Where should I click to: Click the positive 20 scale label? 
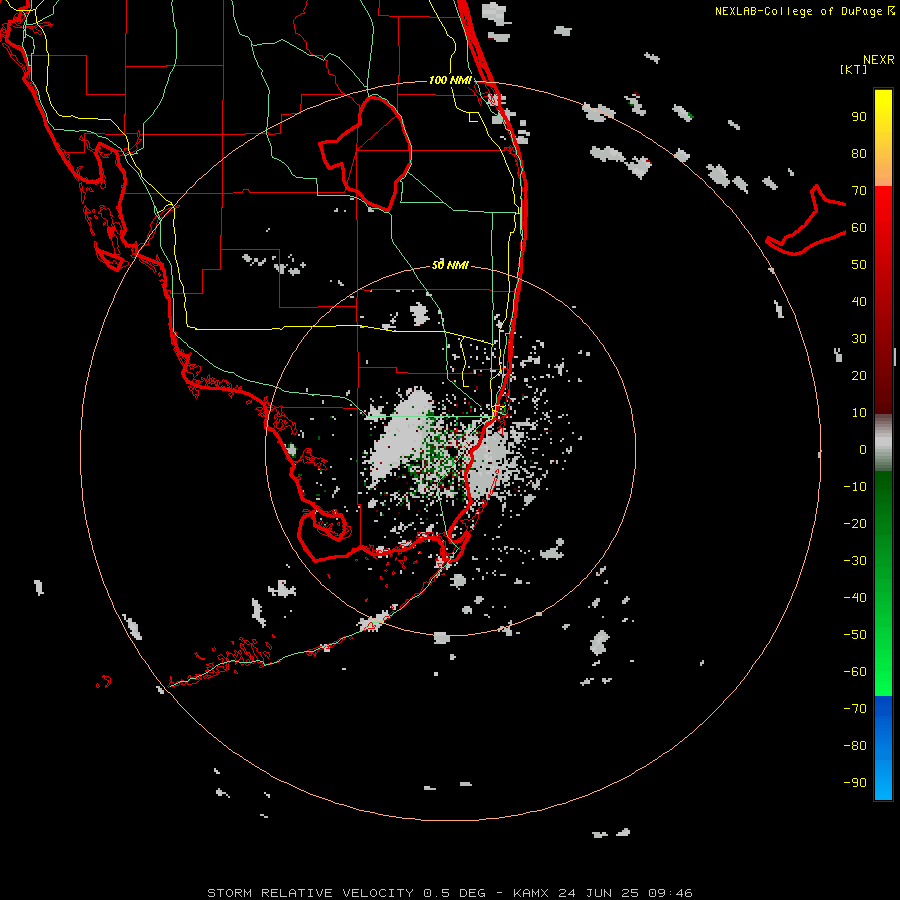pos(859,376)
